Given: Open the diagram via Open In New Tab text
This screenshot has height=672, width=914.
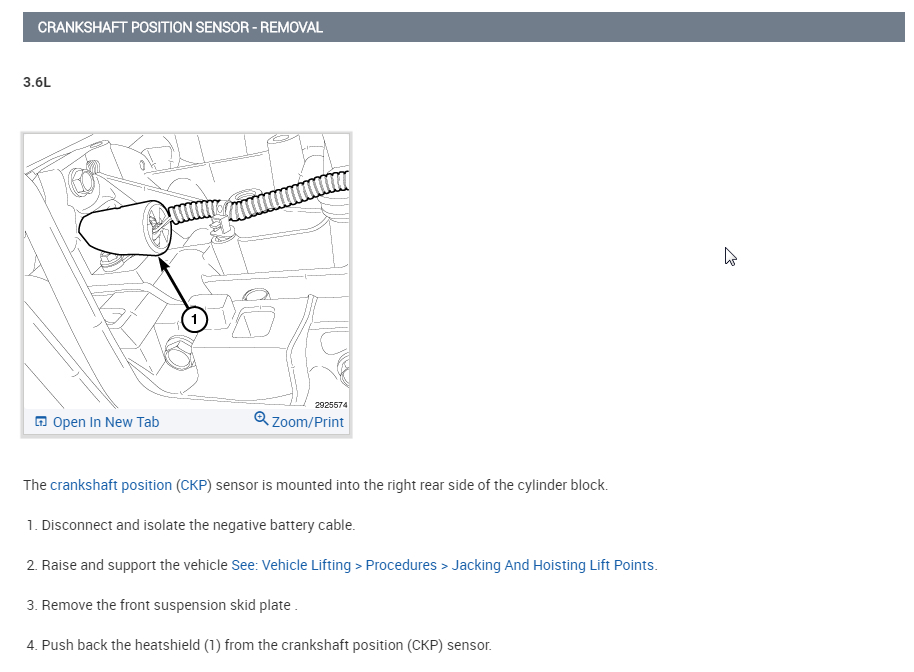Looking at the screenshot, I should [106, 422].
